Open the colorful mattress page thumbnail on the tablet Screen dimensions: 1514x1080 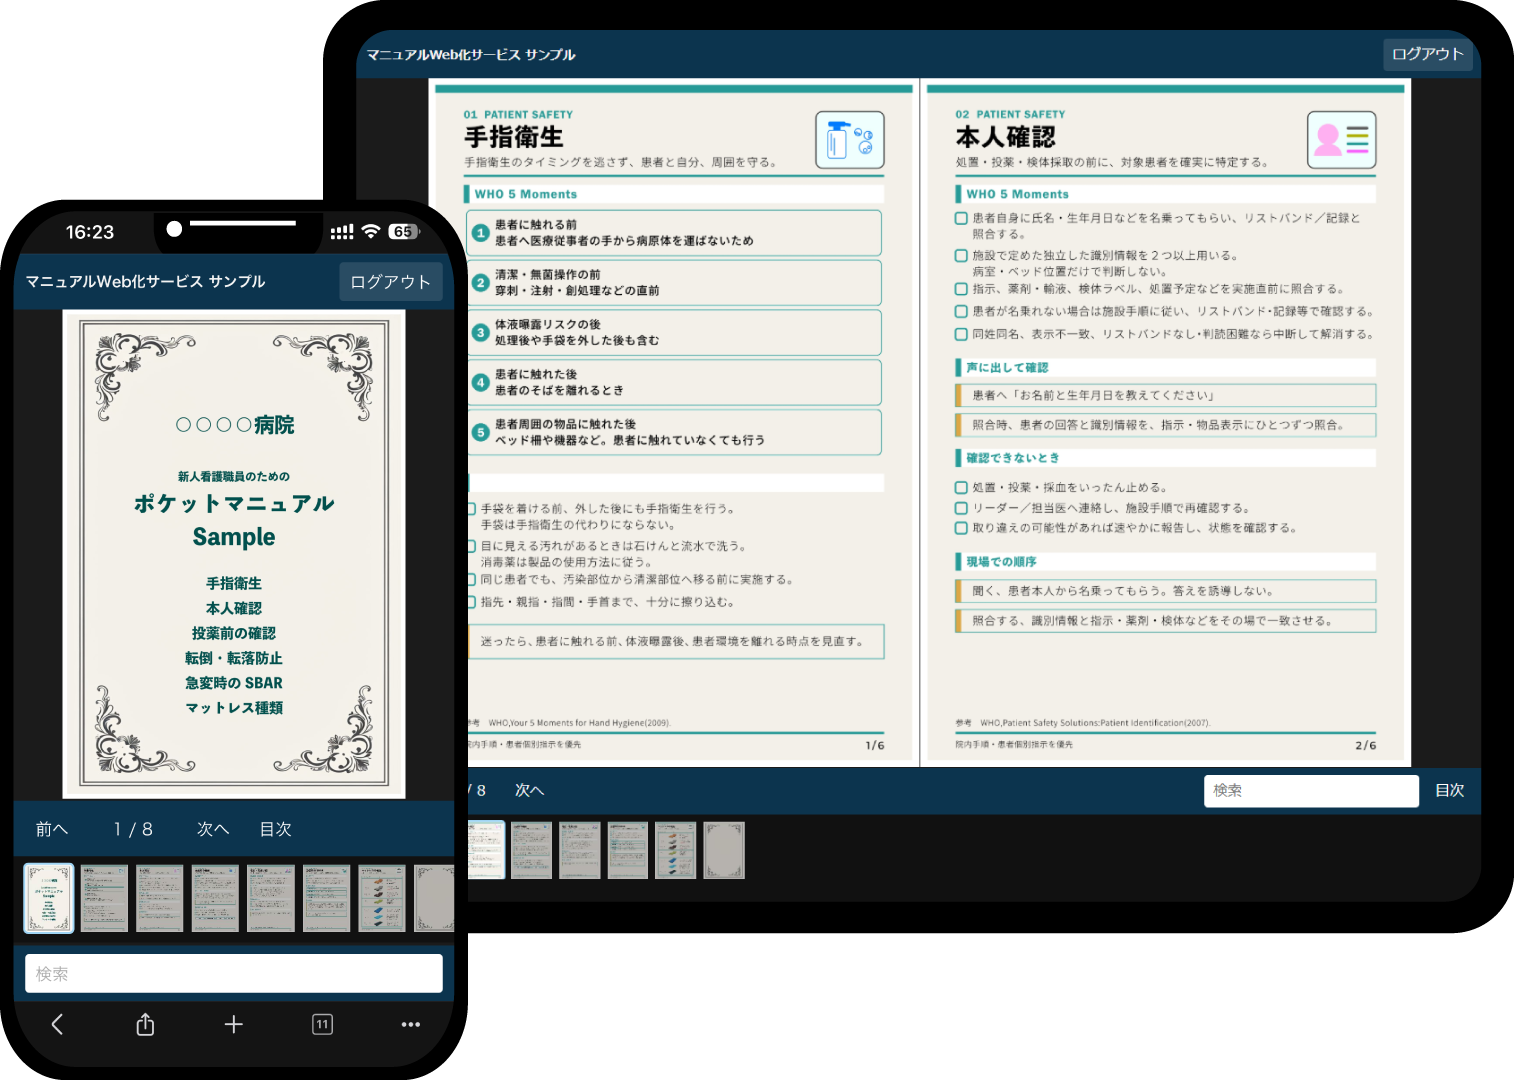click(x=676, y=850)
